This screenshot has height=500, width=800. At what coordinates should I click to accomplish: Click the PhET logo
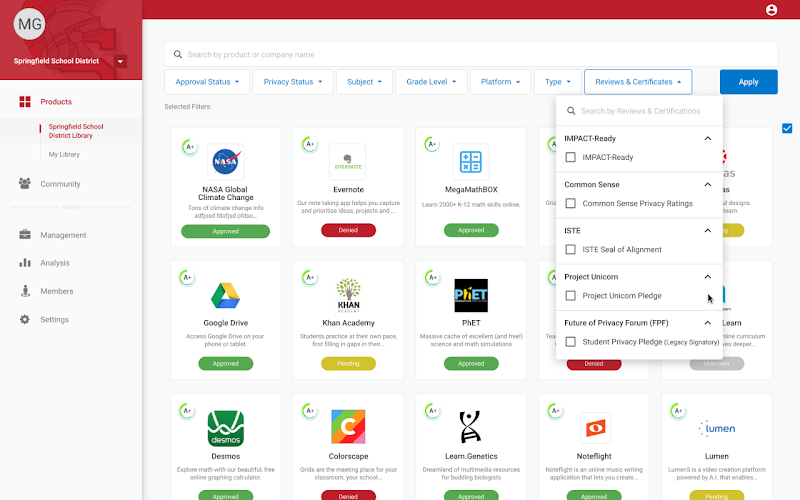click(471, 295)
